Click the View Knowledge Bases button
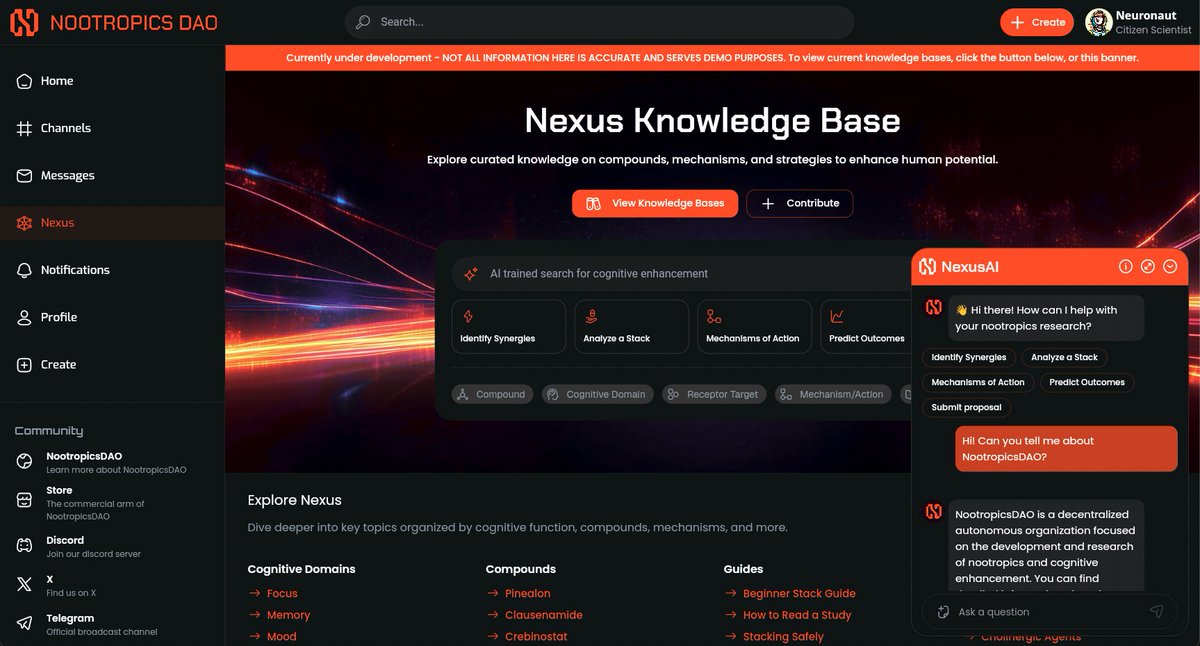The height and width of the screenshot is (646, 1200). [655, 203]
